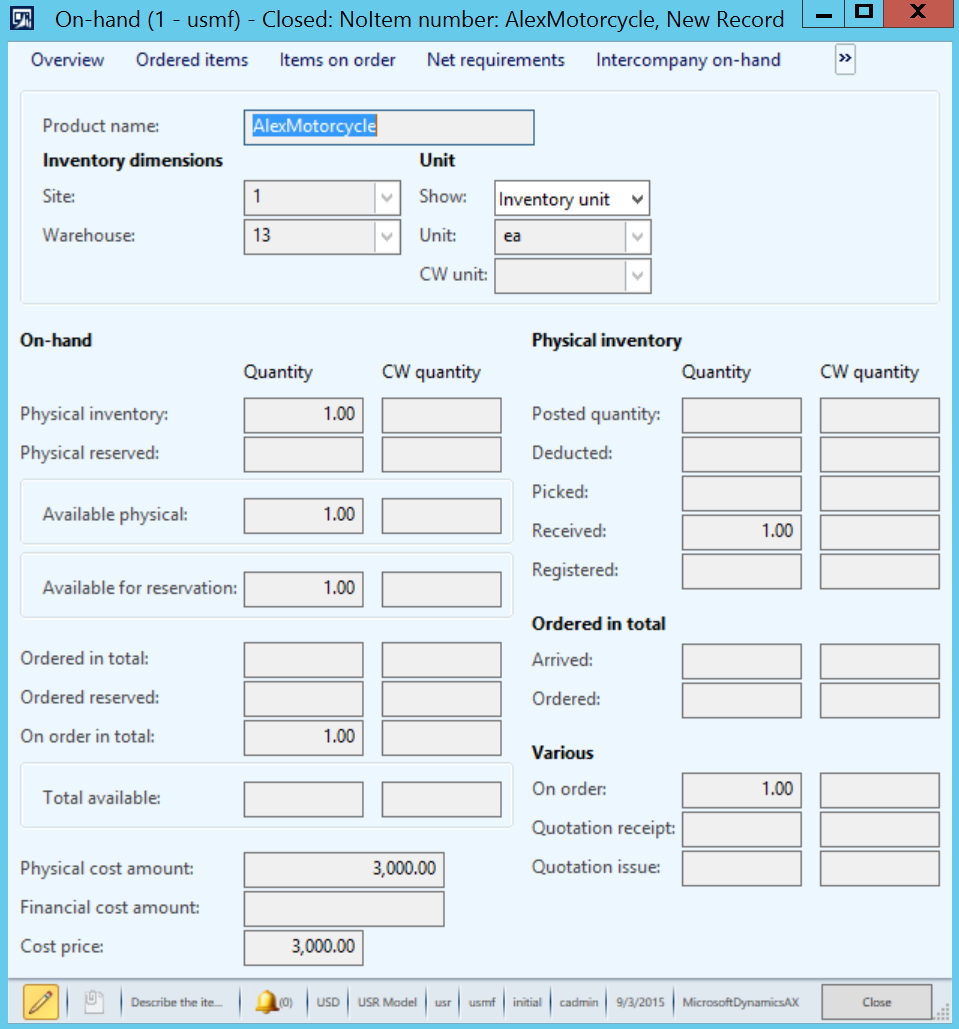Viewport: 959px width, 1029px height.
Task: Click the Total available quantity field
Action: pos(303,799)
